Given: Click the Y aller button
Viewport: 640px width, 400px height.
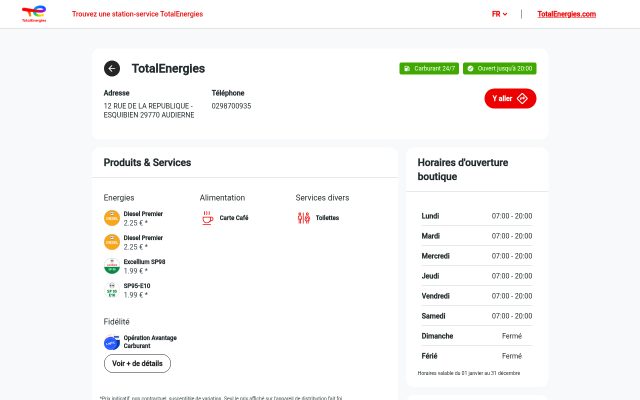Looking at the screenshot, I should point(510,98).
